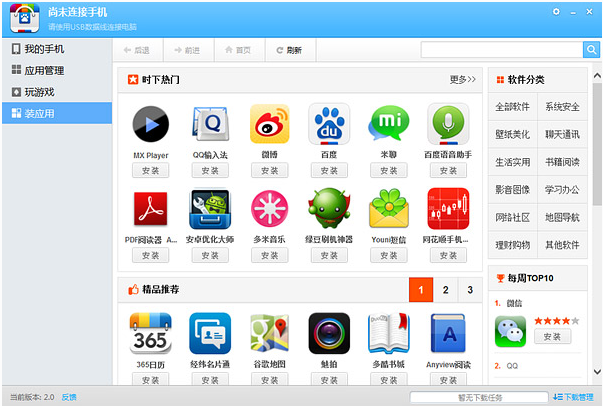Switch 精品推荐 to page 3
The width and height of the screenshot is (603, 406).
470,290
